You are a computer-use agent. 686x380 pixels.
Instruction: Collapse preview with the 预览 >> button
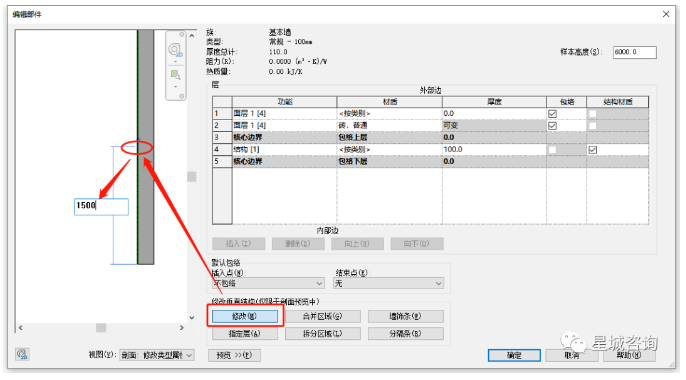234,355
